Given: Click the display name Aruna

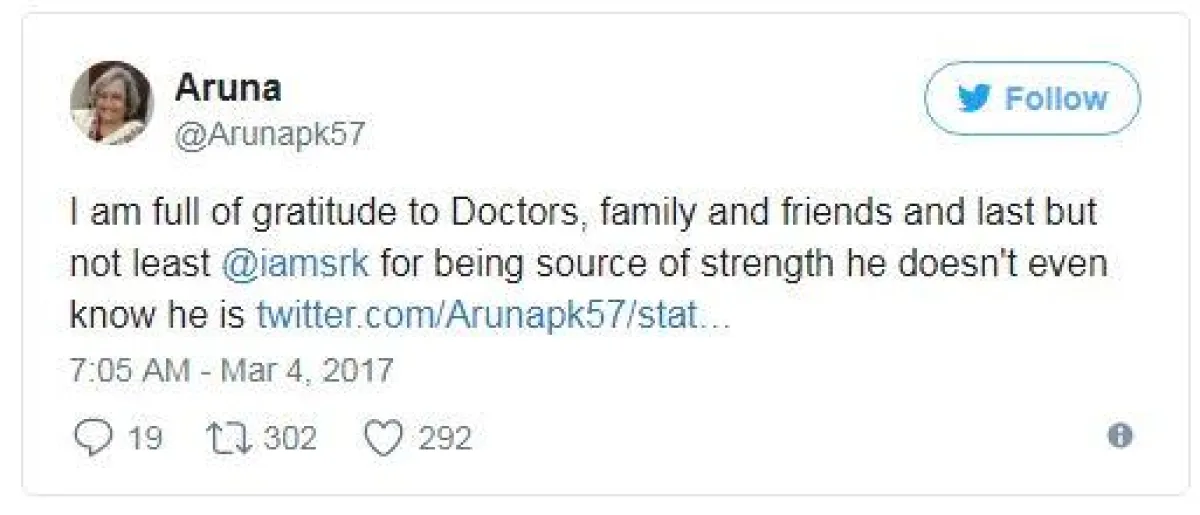Looking at the screenshot, I should (x=228, y=88).
